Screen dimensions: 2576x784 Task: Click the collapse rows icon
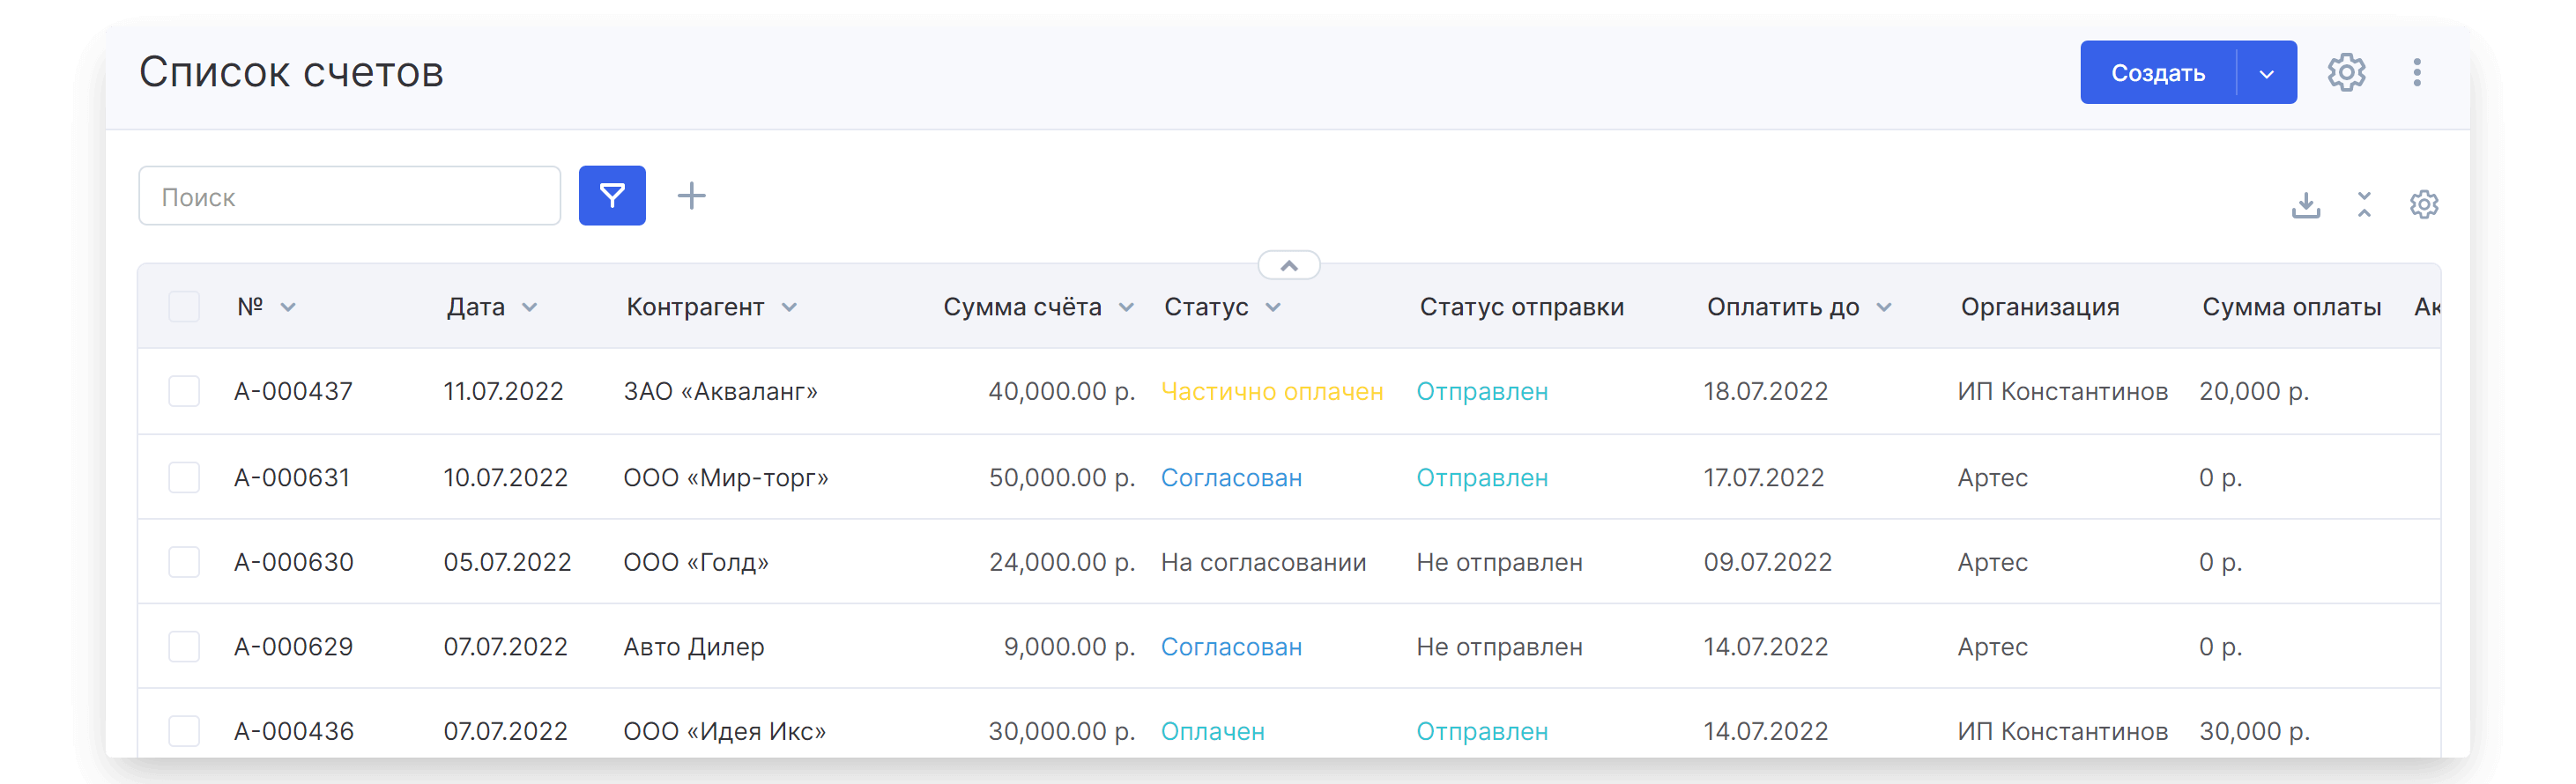2364,205
